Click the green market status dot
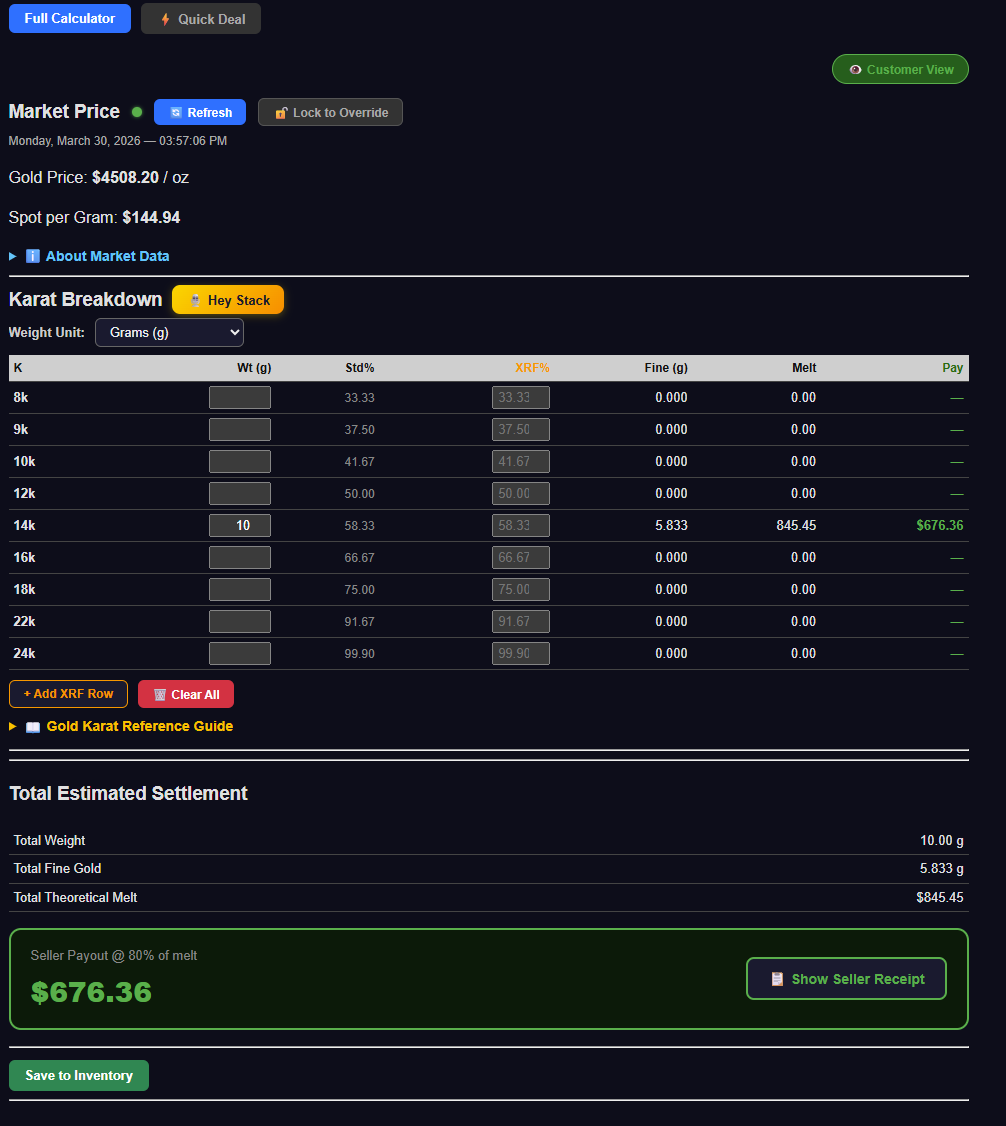 pos(137,112)
